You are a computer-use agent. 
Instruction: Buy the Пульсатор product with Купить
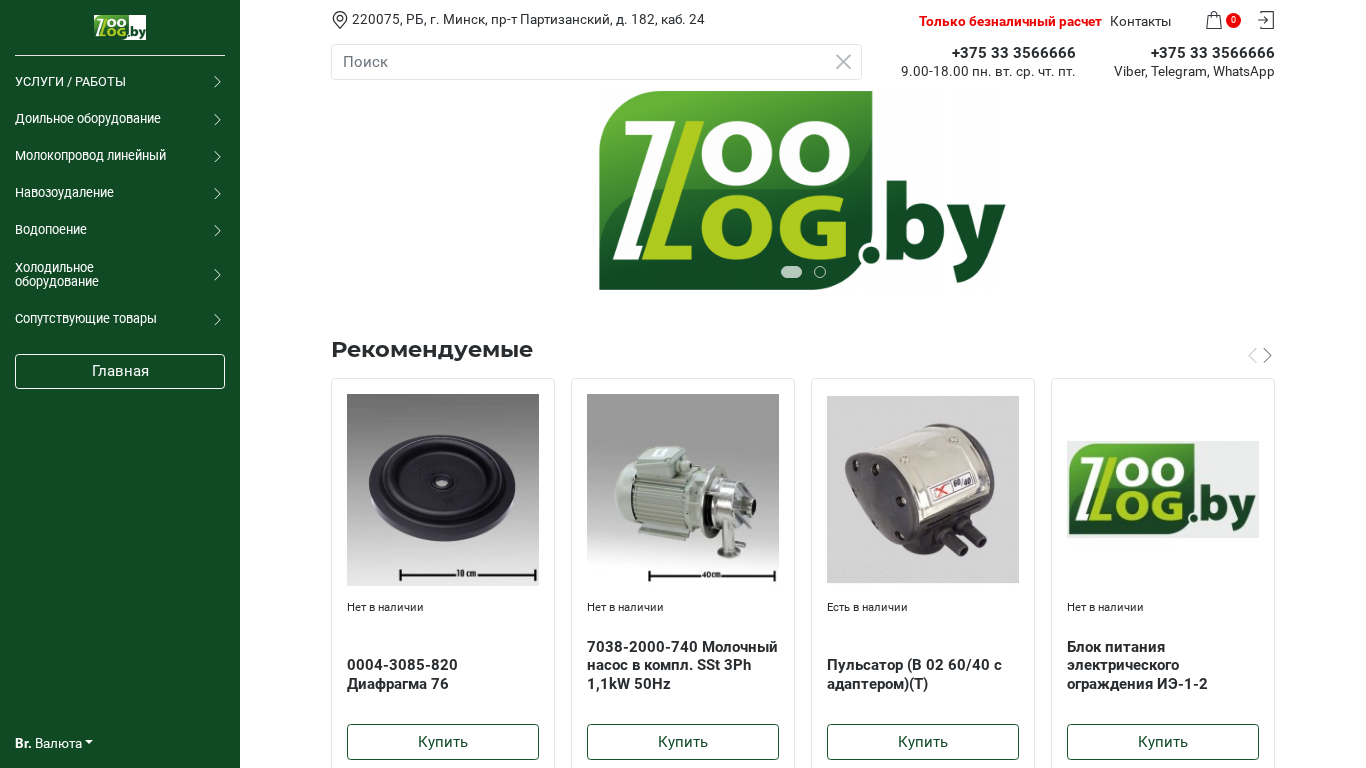tap(923, 742)
